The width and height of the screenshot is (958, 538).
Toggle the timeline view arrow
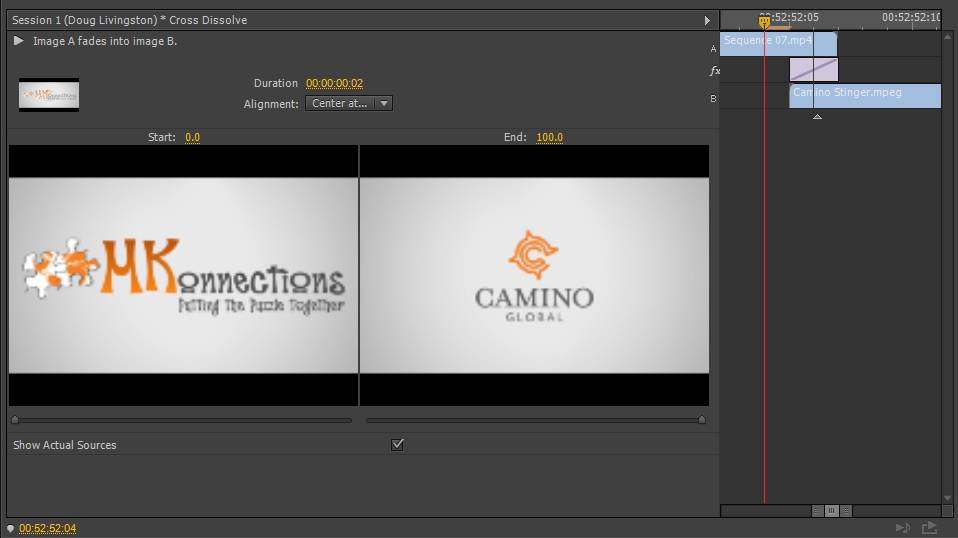pyautogui.click(x=707, y=20)
